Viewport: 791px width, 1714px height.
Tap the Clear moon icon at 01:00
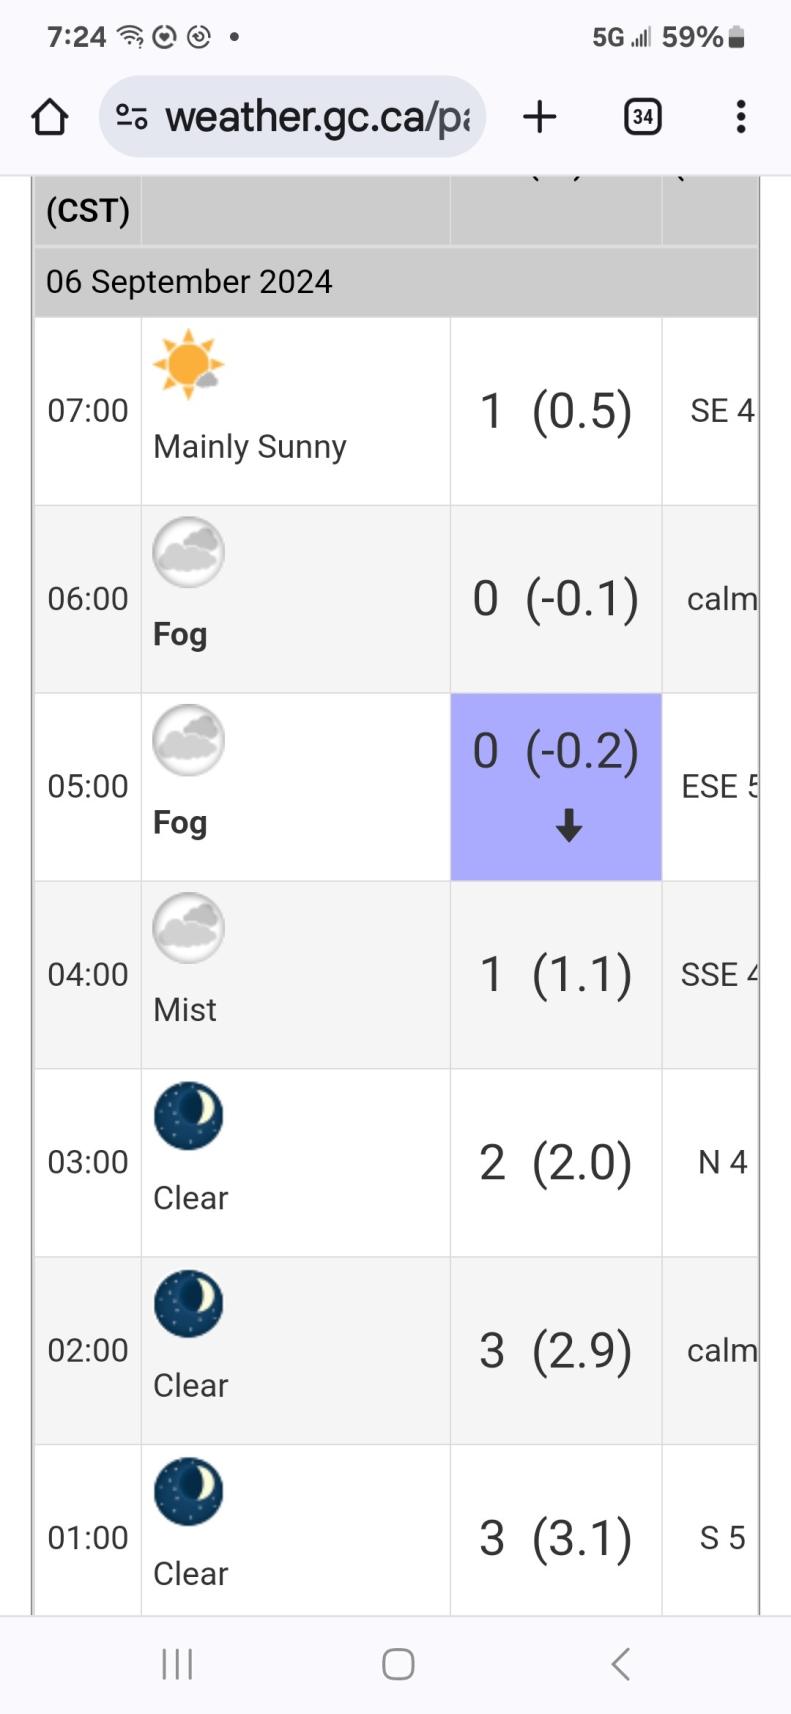[x=188, y=1492]
